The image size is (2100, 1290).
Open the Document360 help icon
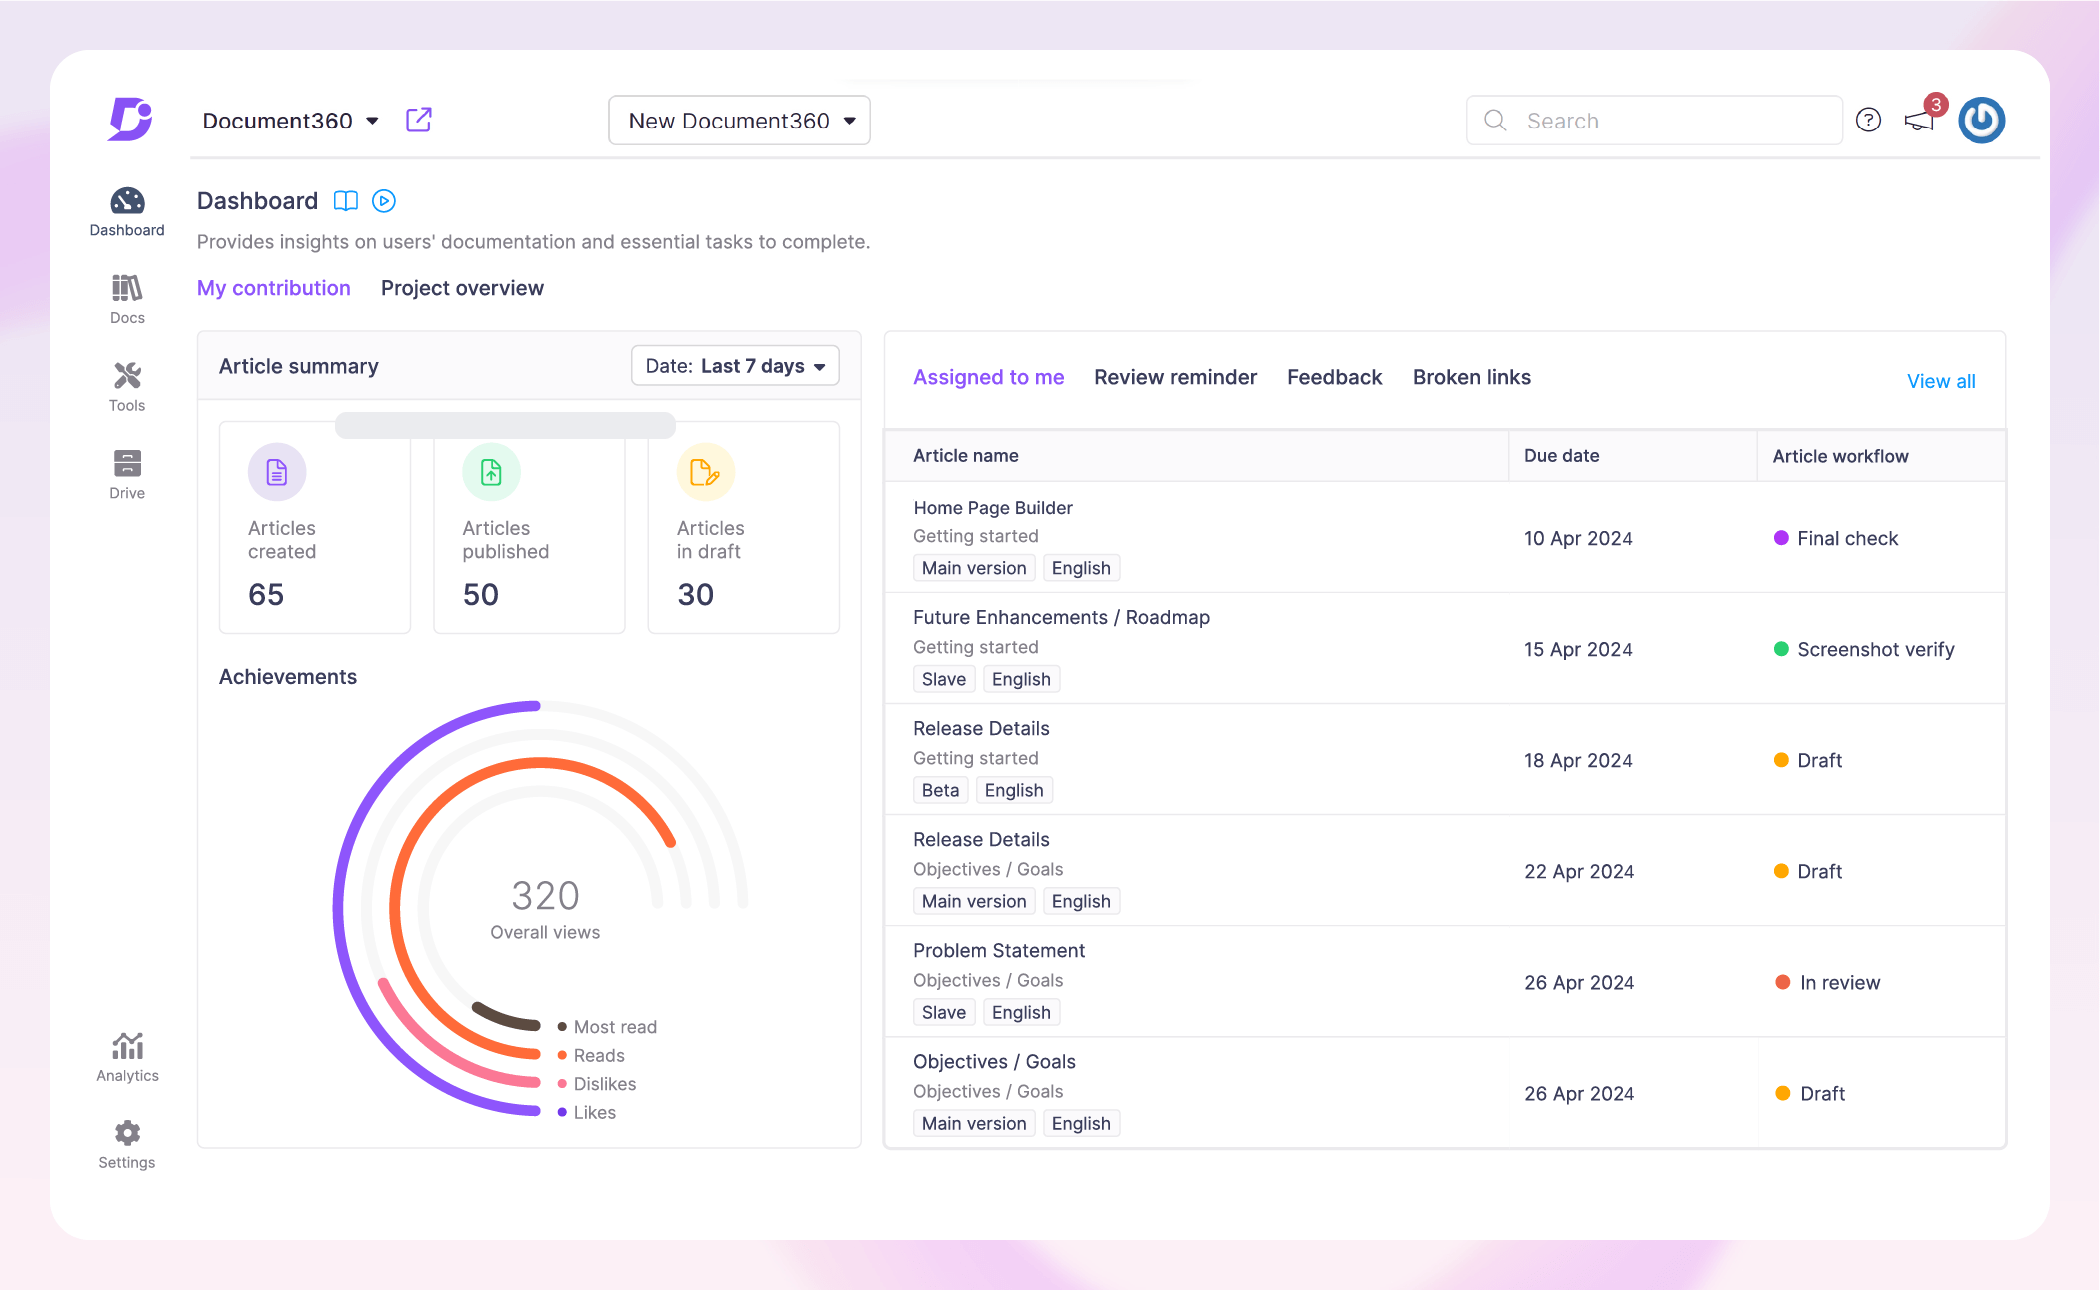1868,120
